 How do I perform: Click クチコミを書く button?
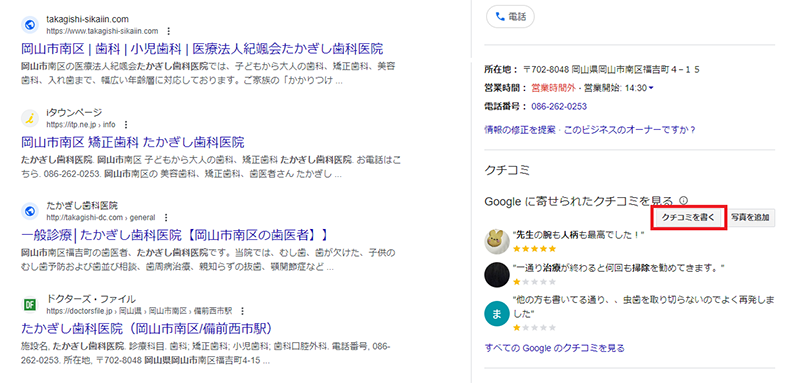pyautogui.click(x=689, y=217)
